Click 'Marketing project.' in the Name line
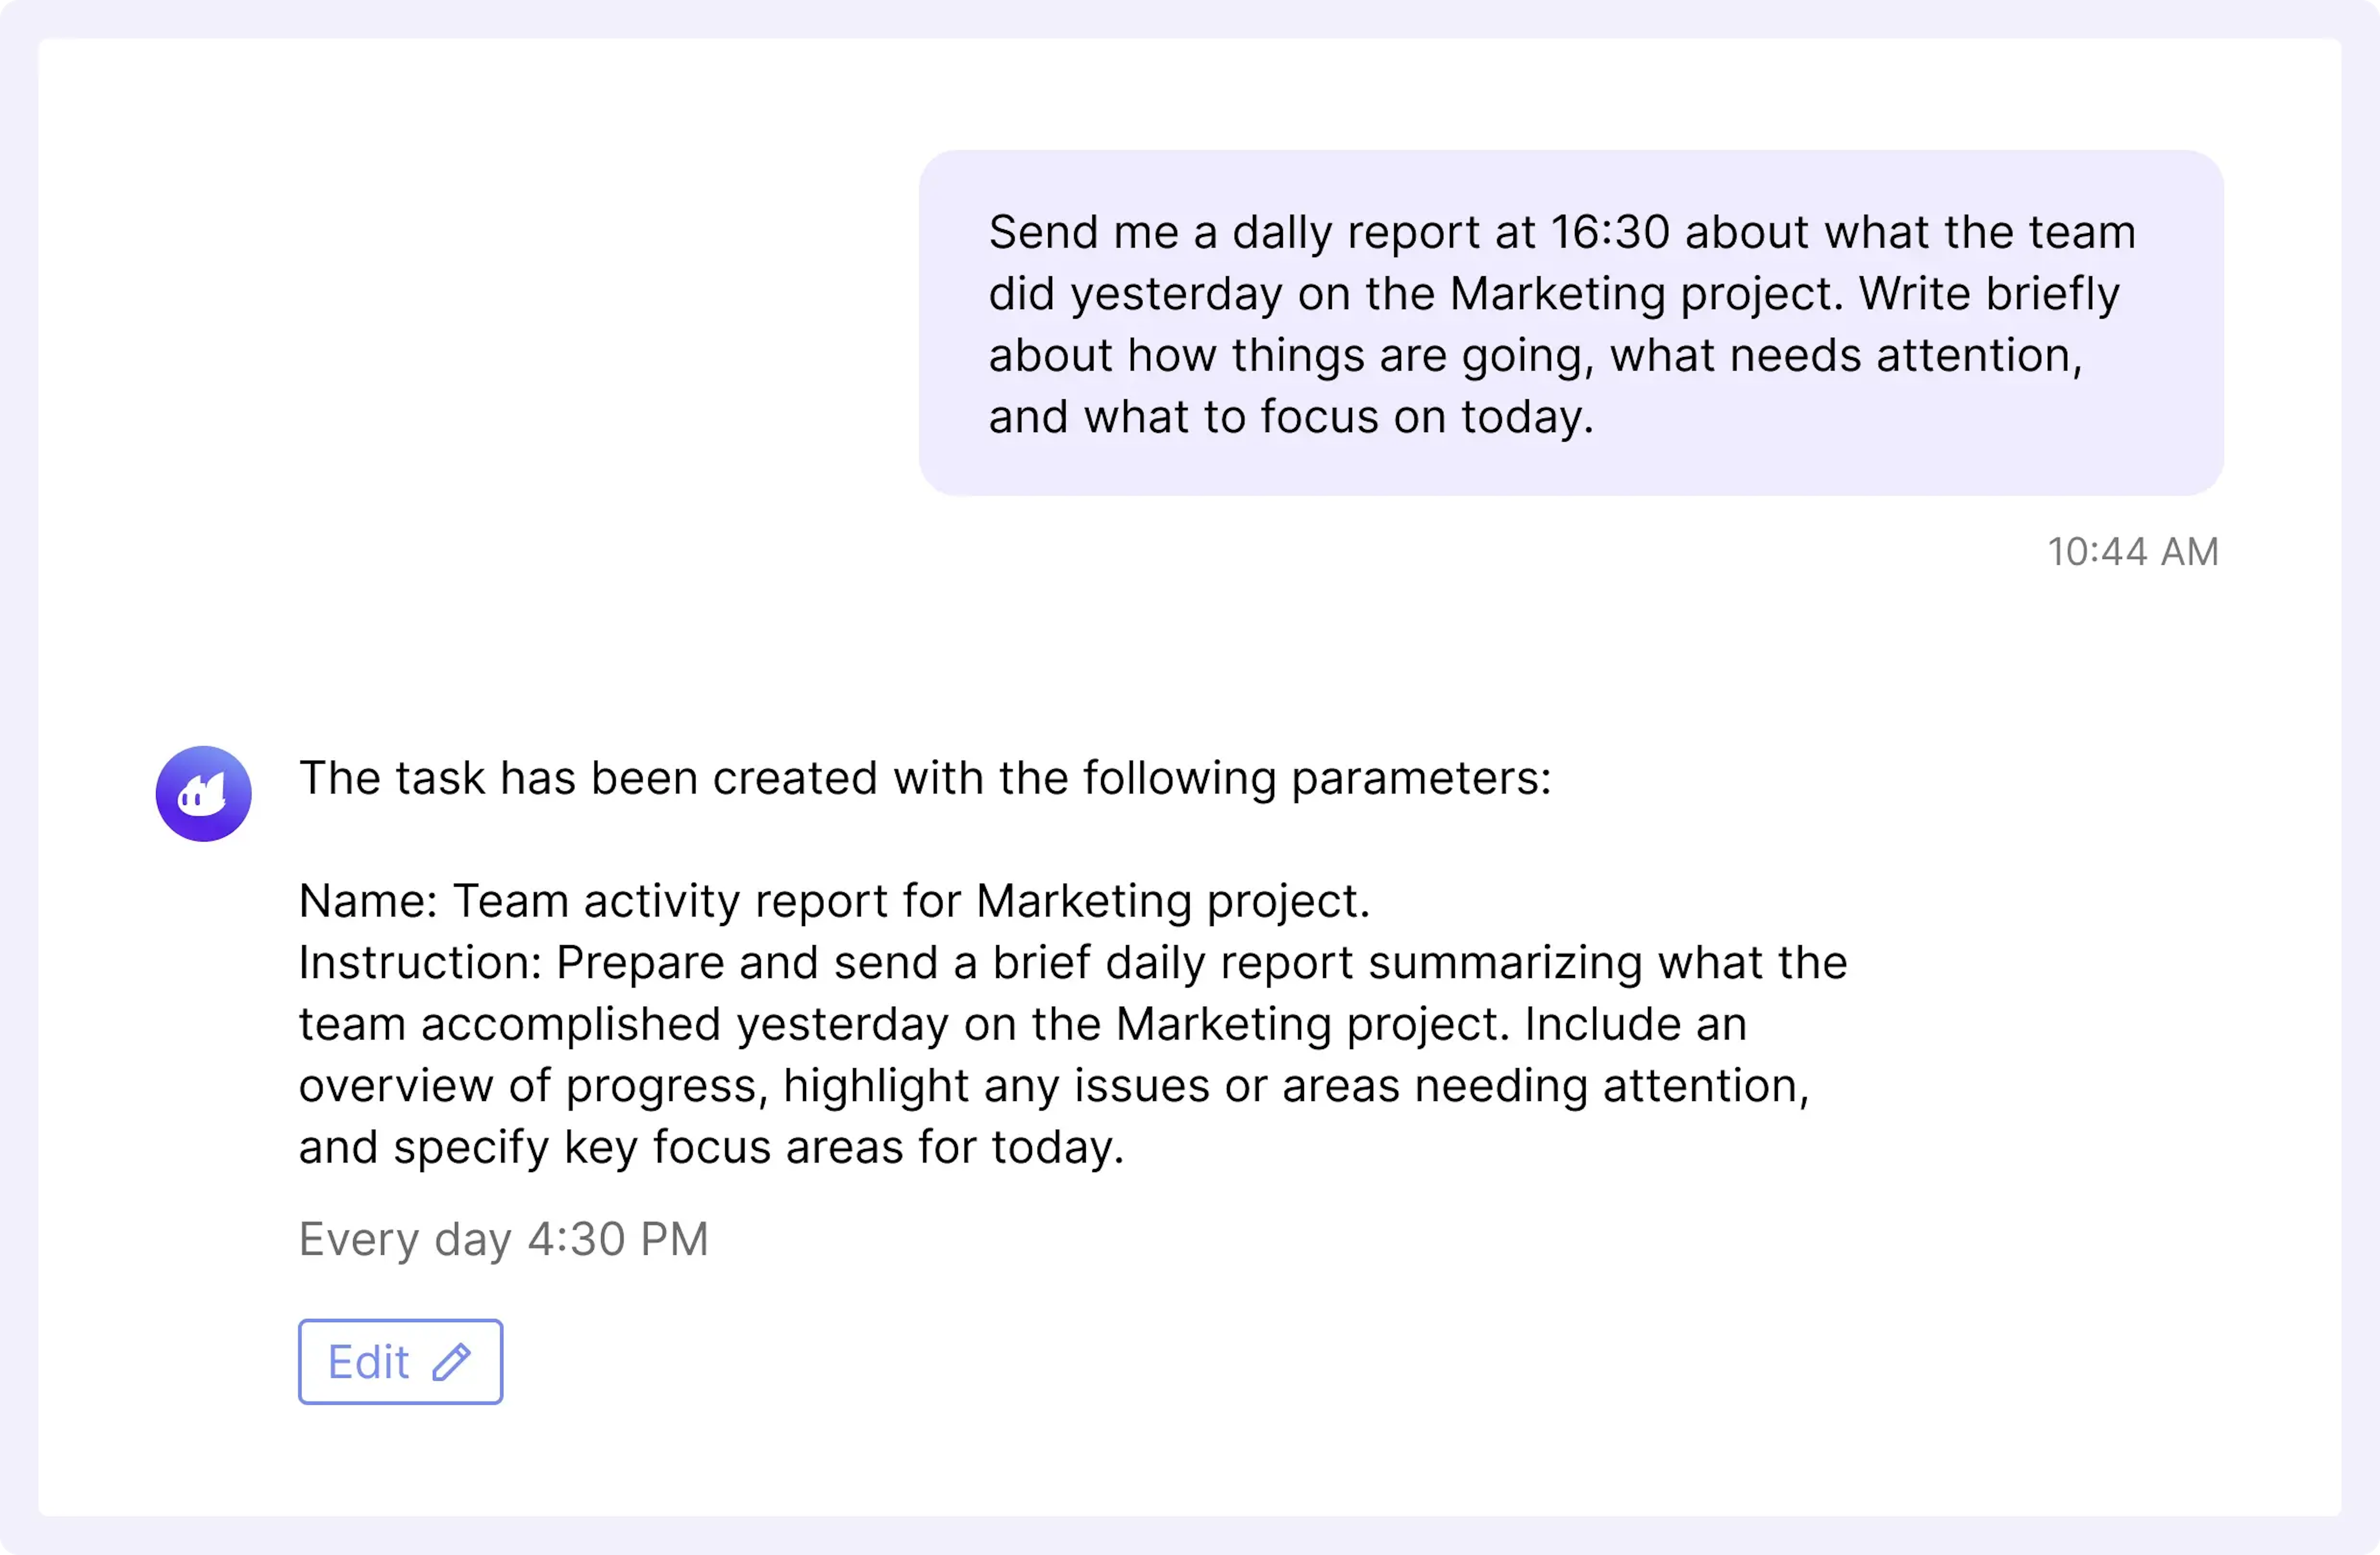 [1173, 901]
